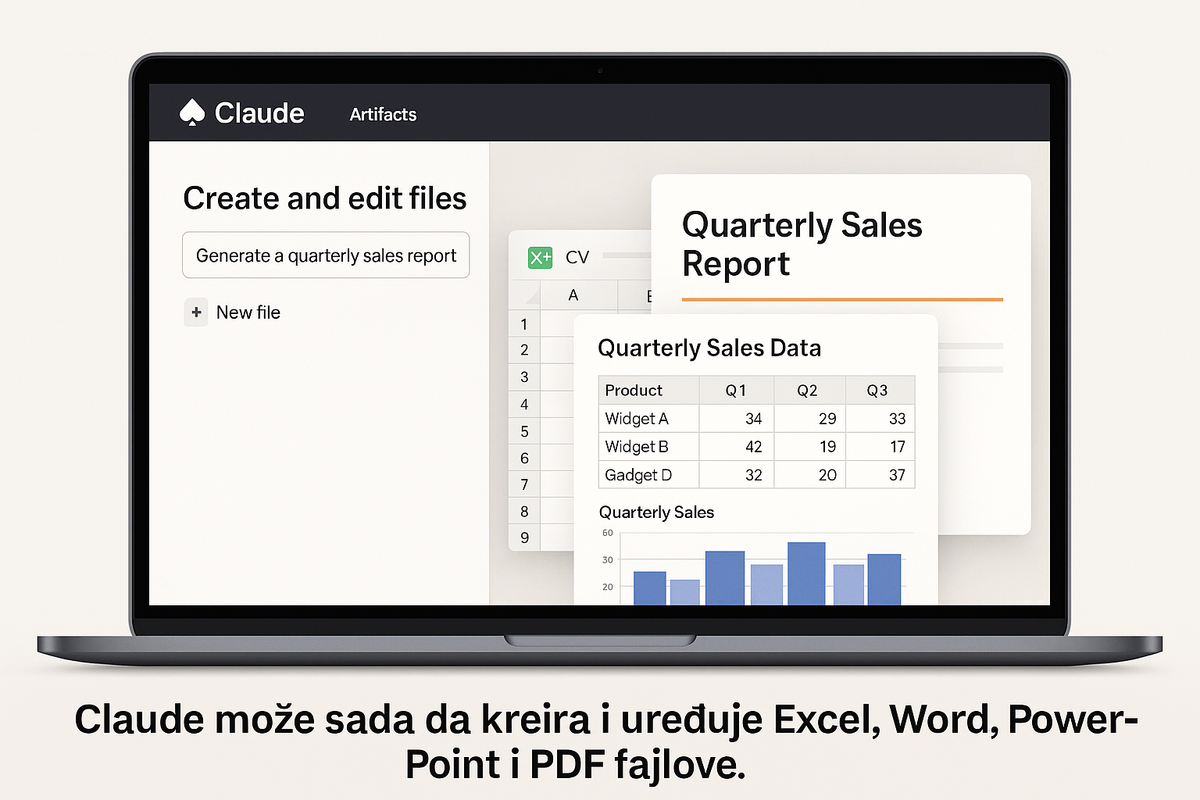Select Widget B Q3 value 17
Screen dimensions: 1200x800
tap(879, 446)
